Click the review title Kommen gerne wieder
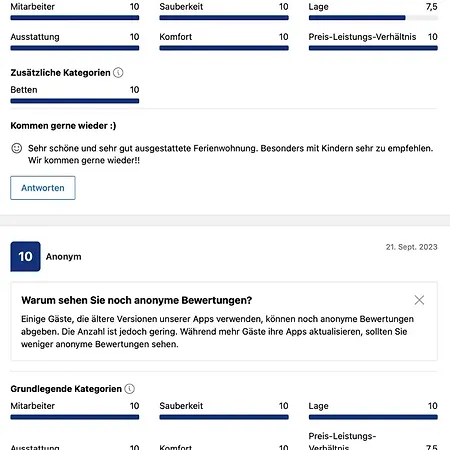The image size is (450, 450). (x=63, y=126)
